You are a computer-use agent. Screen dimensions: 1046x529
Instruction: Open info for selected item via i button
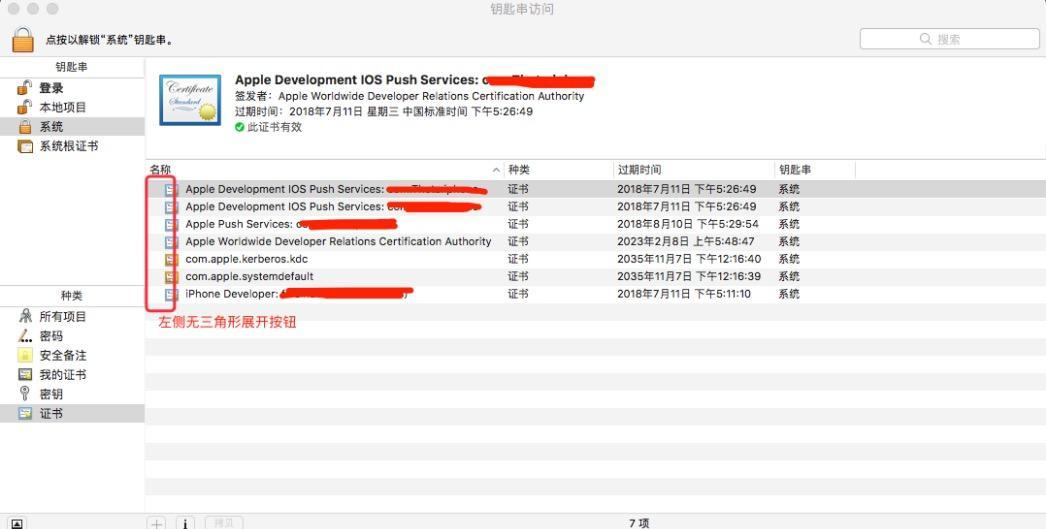click(185, 524)
